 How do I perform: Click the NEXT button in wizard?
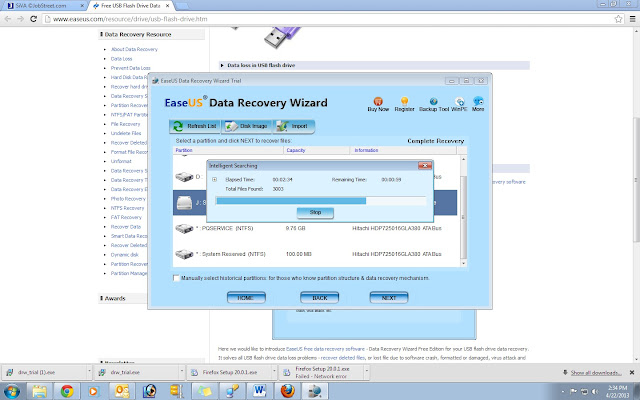click(x=389, y=298)
